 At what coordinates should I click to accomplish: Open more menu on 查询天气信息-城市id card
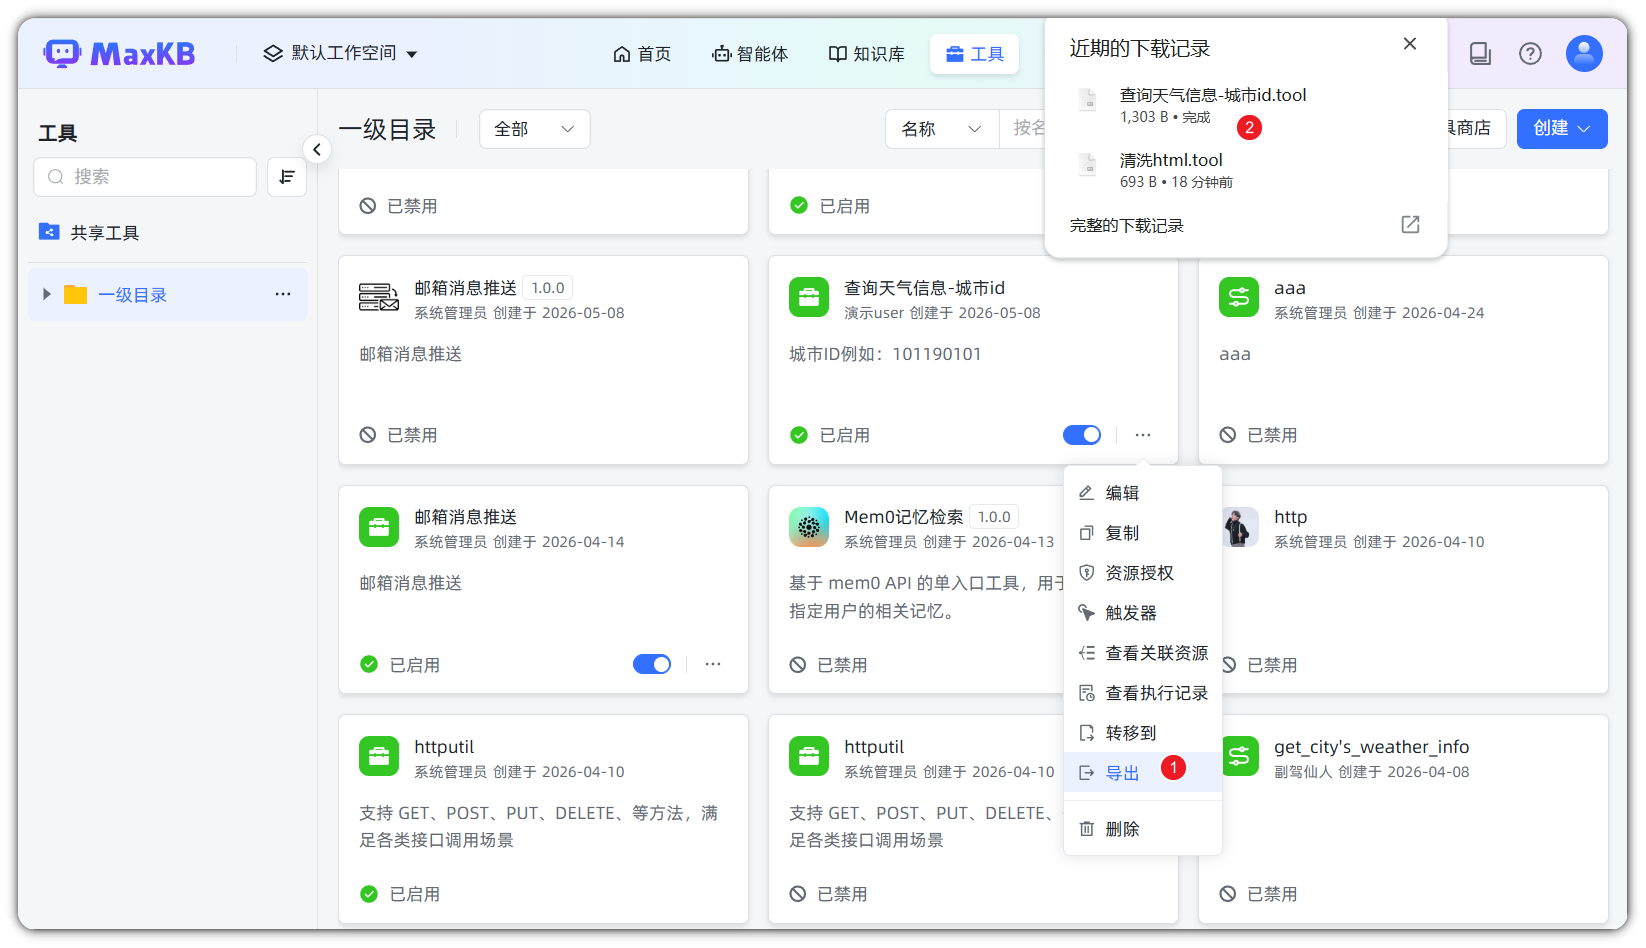1143,435
